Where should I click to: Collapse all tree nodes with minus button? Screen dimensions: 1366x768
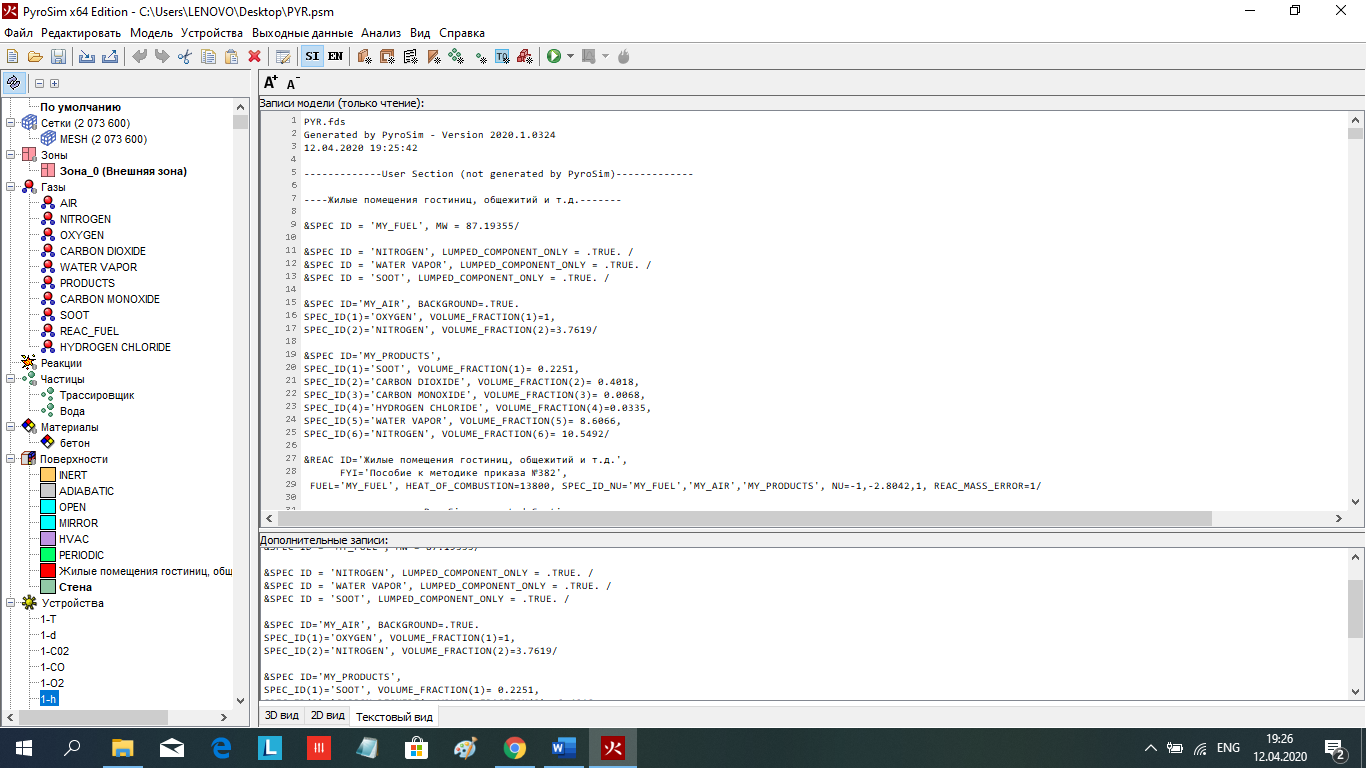pyautogui.click(x=40, y=84)
